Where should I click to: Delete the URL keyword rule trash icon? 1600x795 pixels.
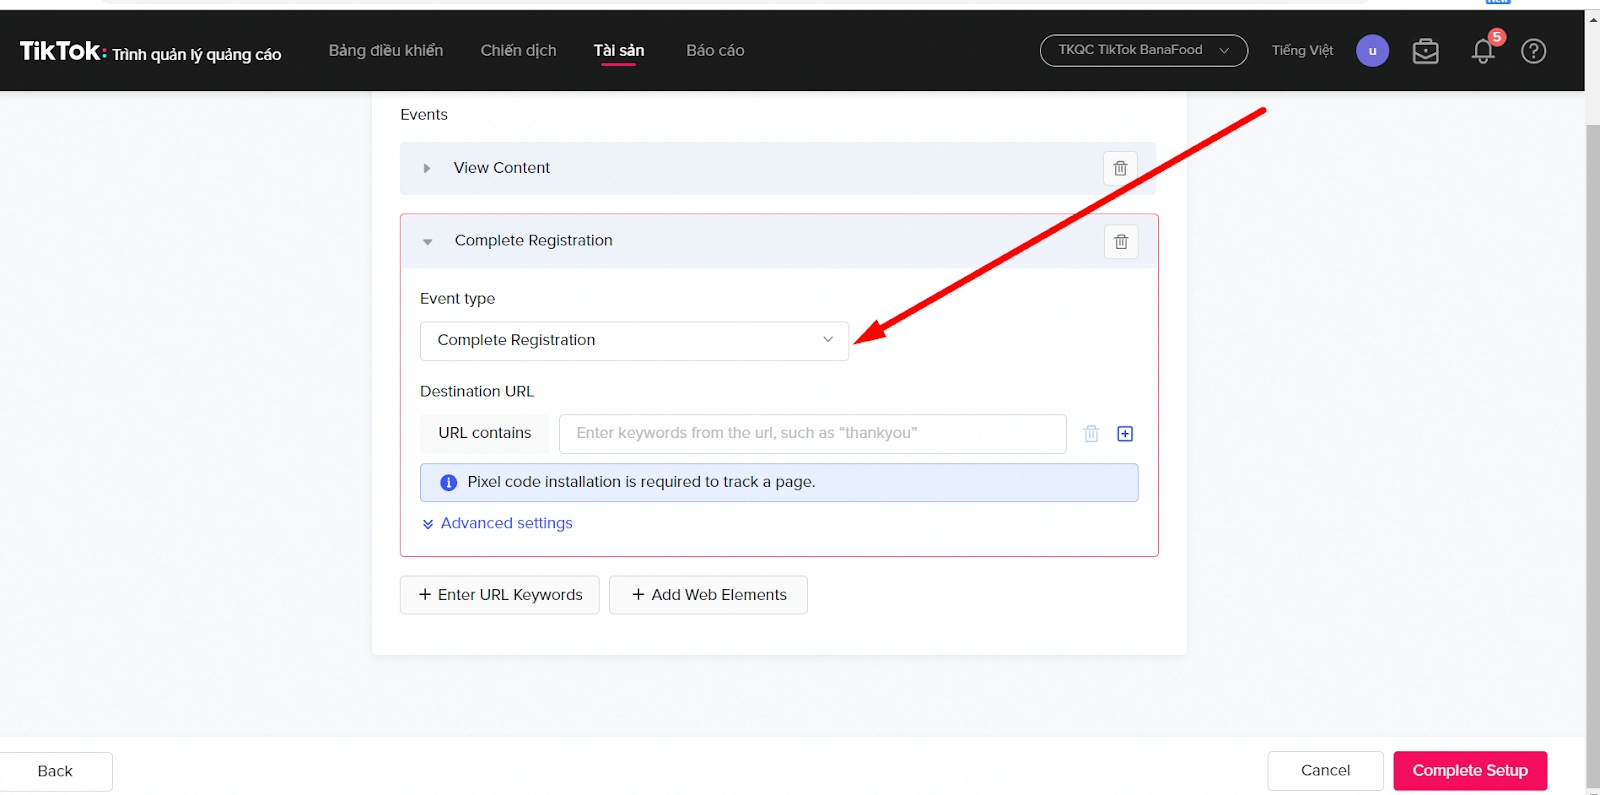[1091, 433]
